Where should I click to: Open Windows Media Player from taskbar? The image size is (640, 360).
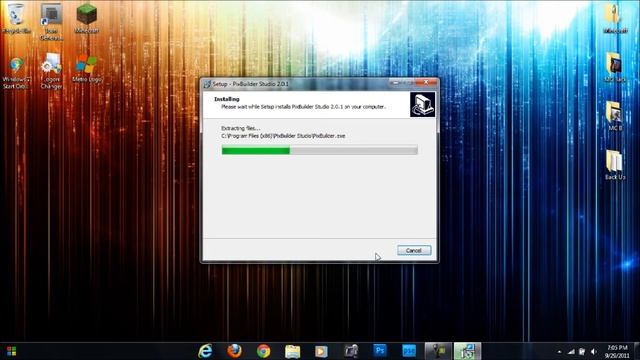(x=321, y=351)
